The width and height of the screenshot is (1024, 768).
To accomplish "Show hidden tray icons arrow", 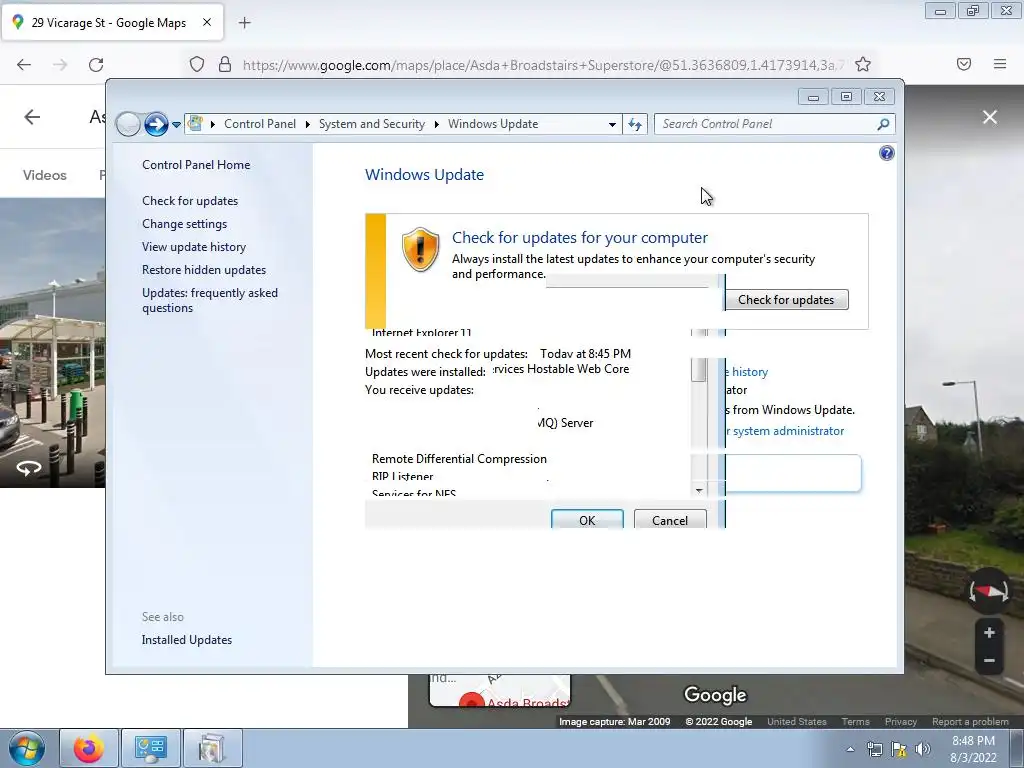I will click(850, 749).
